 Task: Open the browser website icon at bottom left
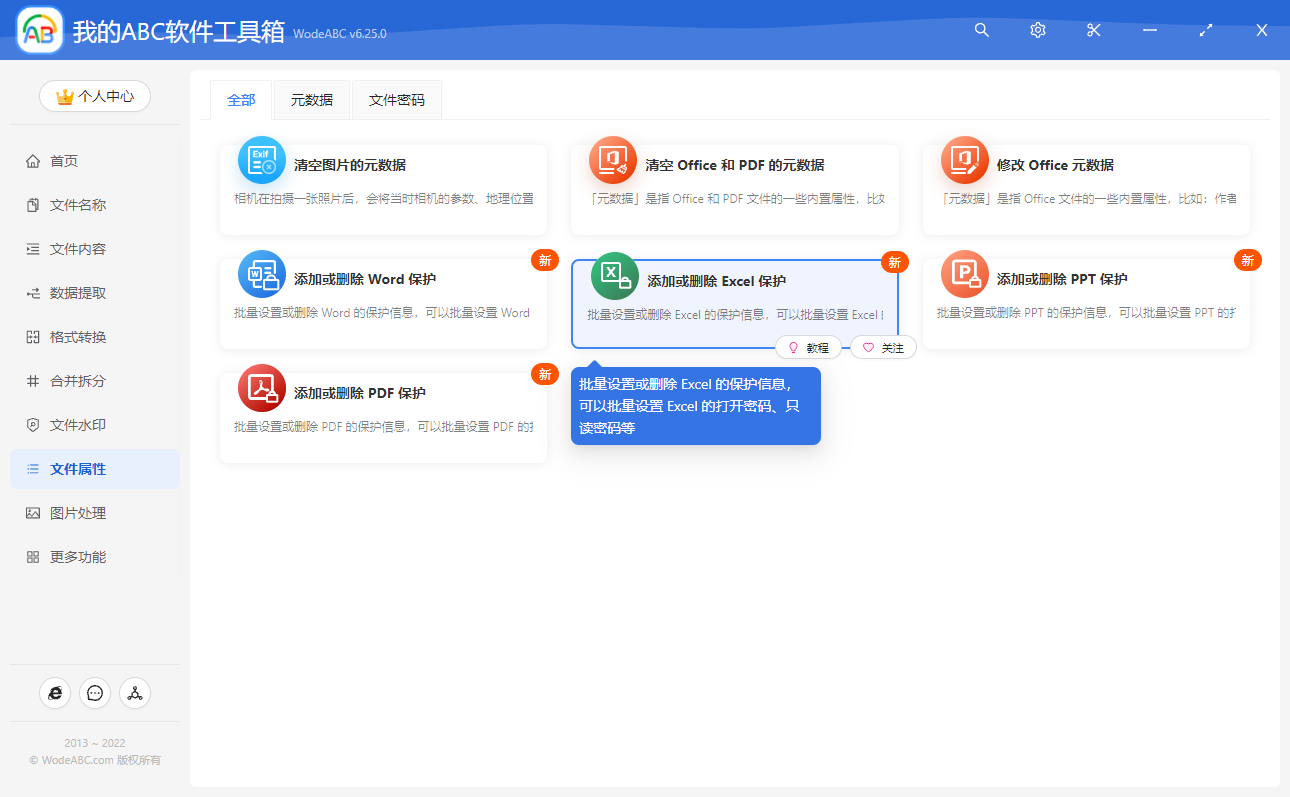55,692
